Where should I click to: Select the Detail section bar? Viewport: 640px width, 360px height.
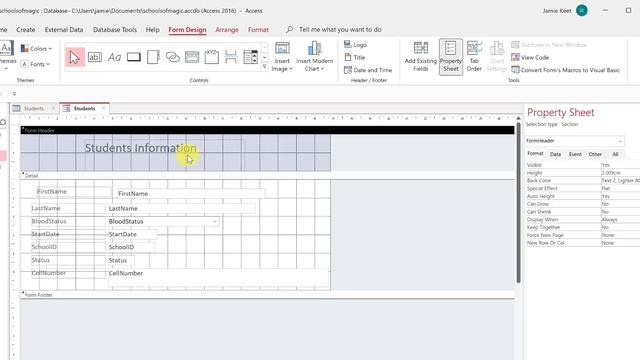[267, 176]
